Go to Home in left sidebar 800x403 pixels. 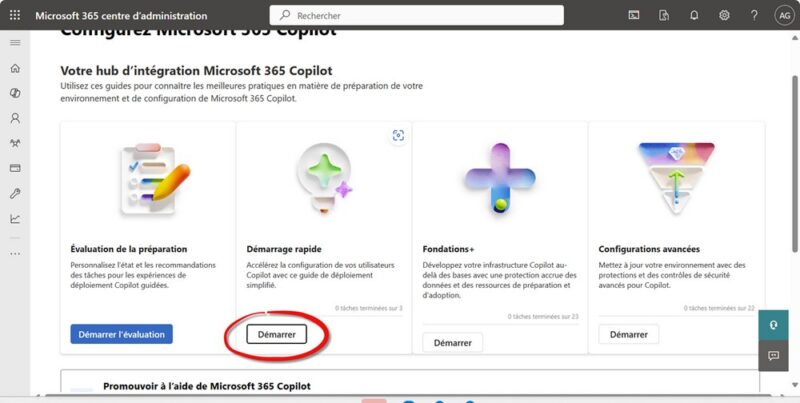[x=15, y=68]
